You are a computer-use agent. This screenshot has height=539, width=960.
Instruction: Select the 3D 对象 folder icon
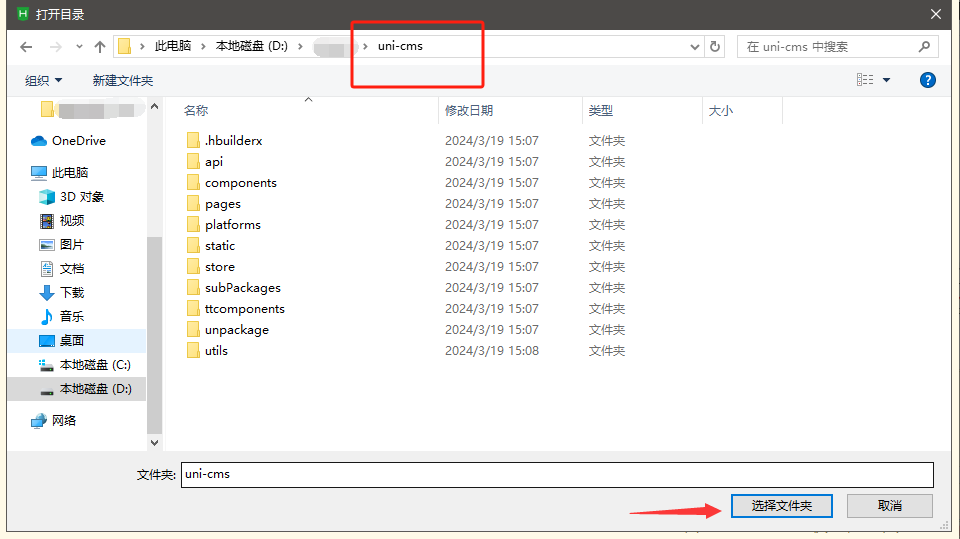point(47,197)
